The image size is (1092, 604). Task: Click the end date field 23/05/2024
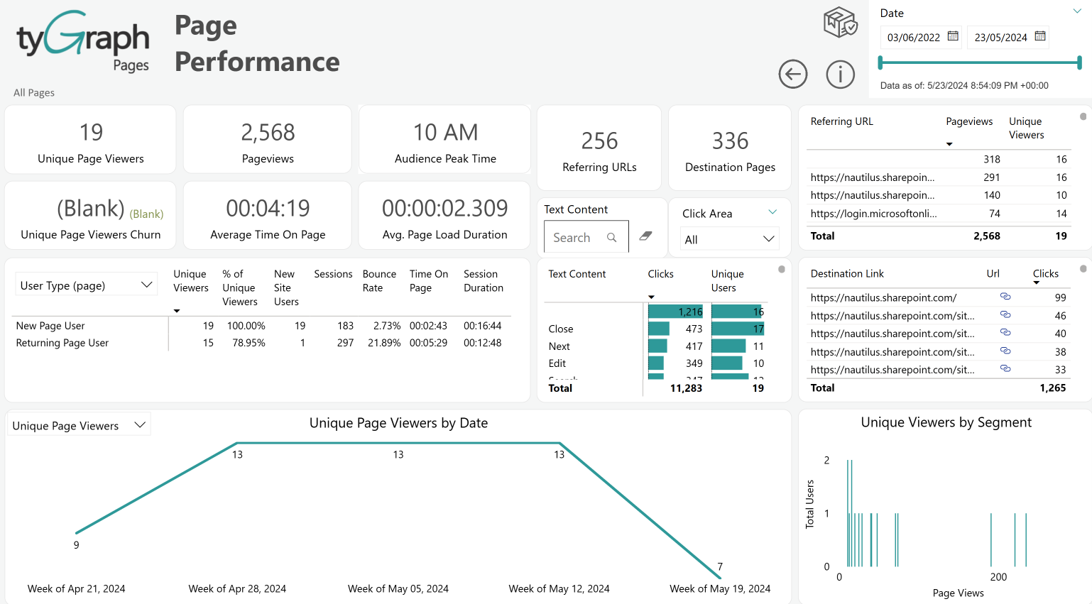tap(1008, 37)
